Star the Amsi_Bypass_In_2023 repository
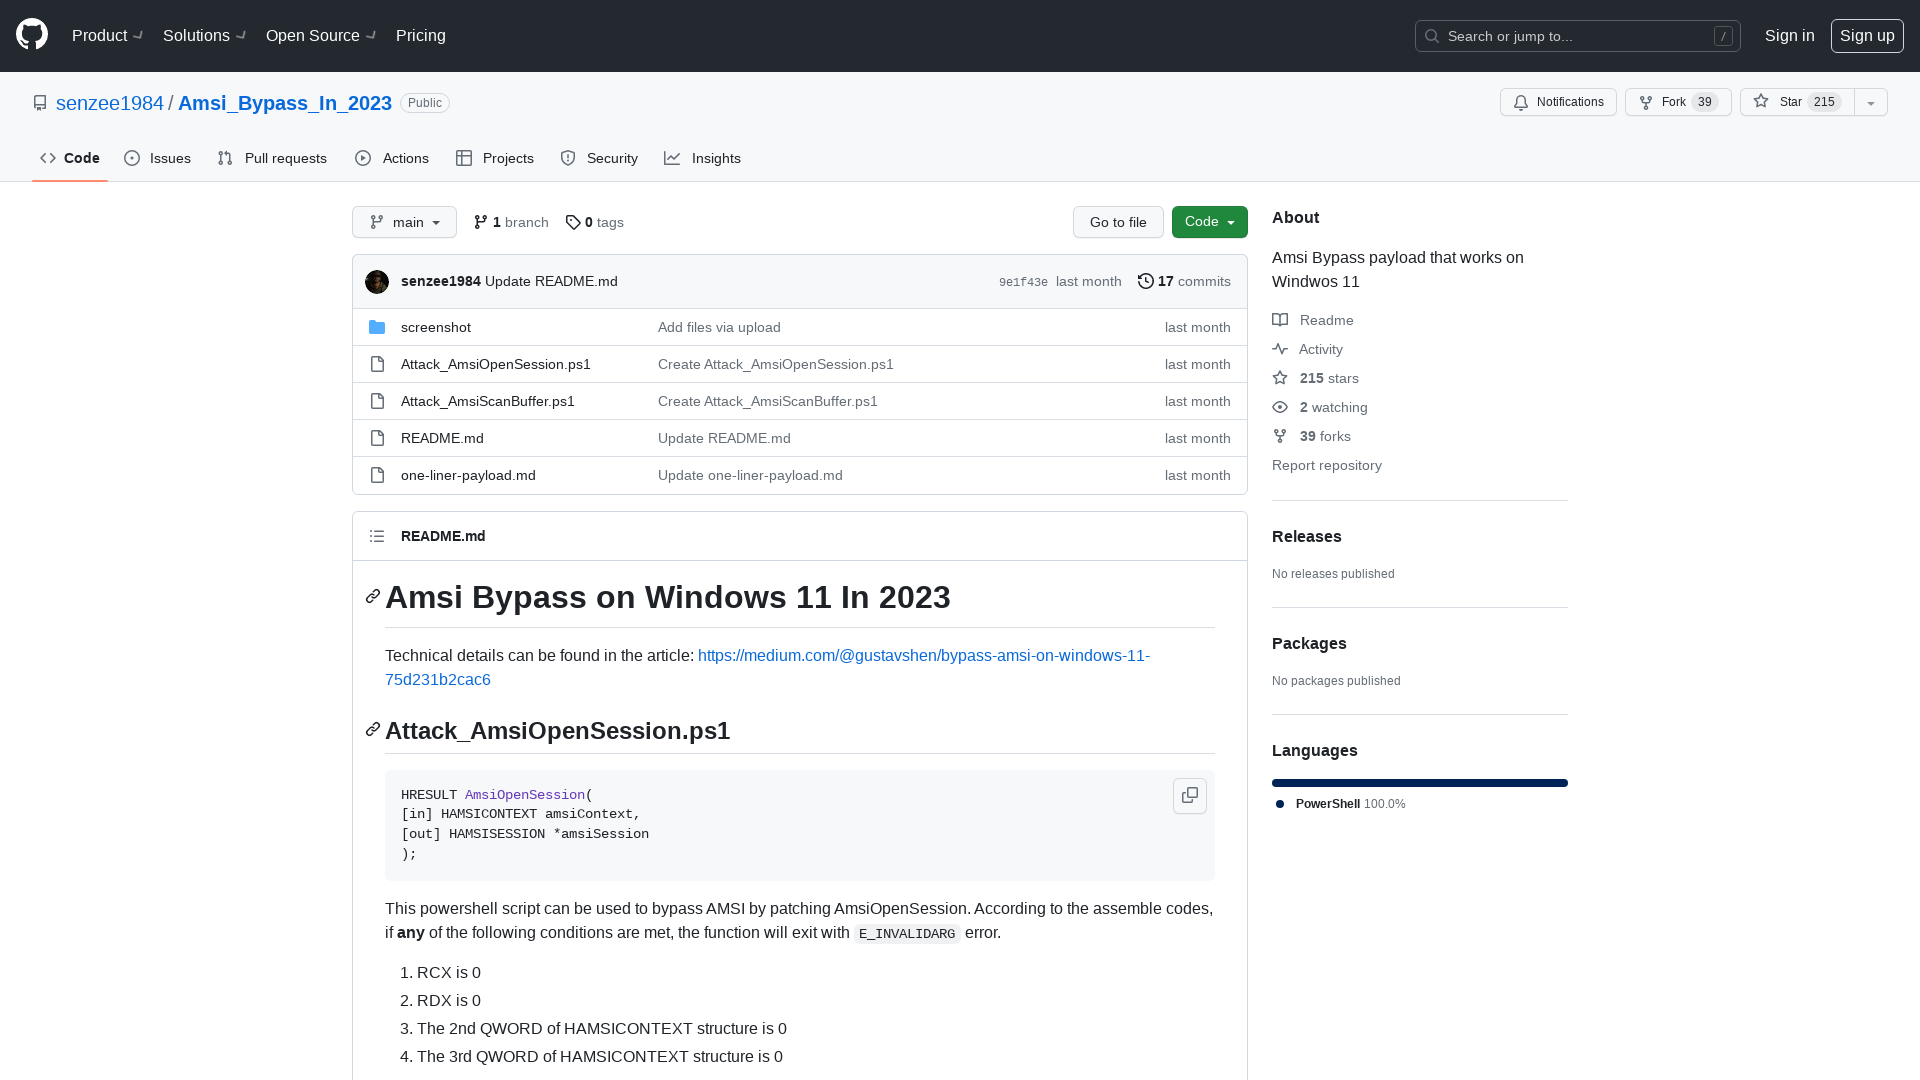 pyautogui.click(x=1797, y=102)
